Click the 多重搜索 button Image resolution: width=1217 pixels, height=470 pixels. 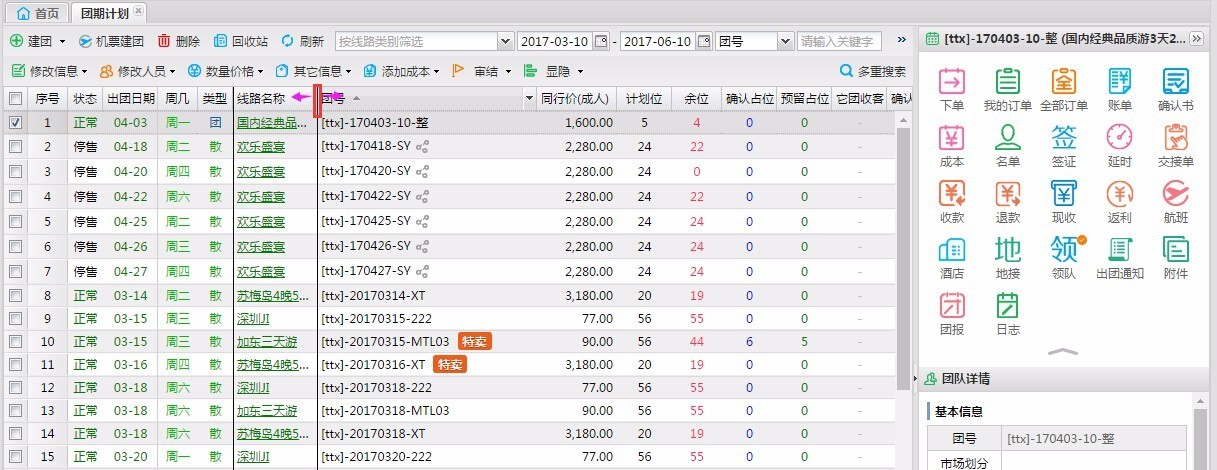873,72
